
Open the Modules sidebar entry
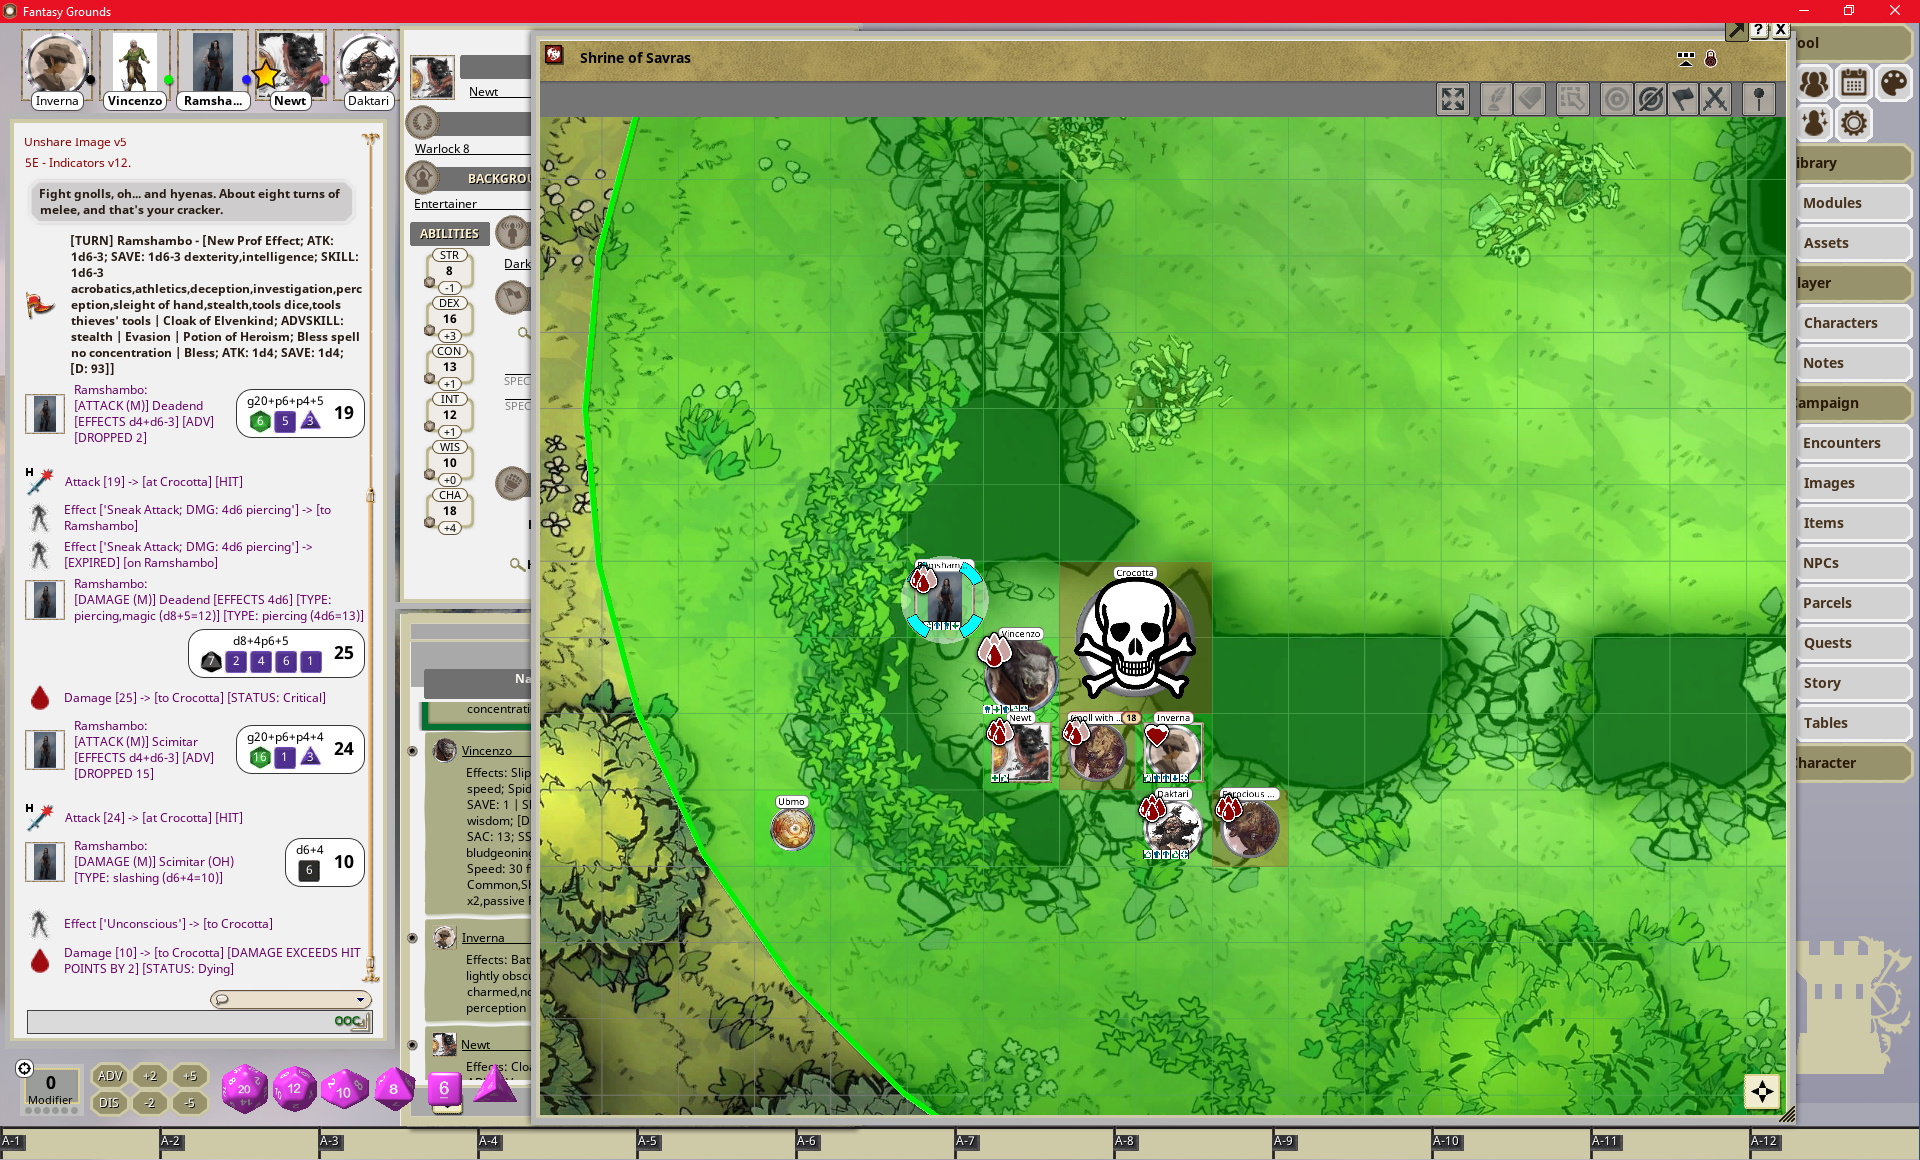click(x=1853, y=203)
